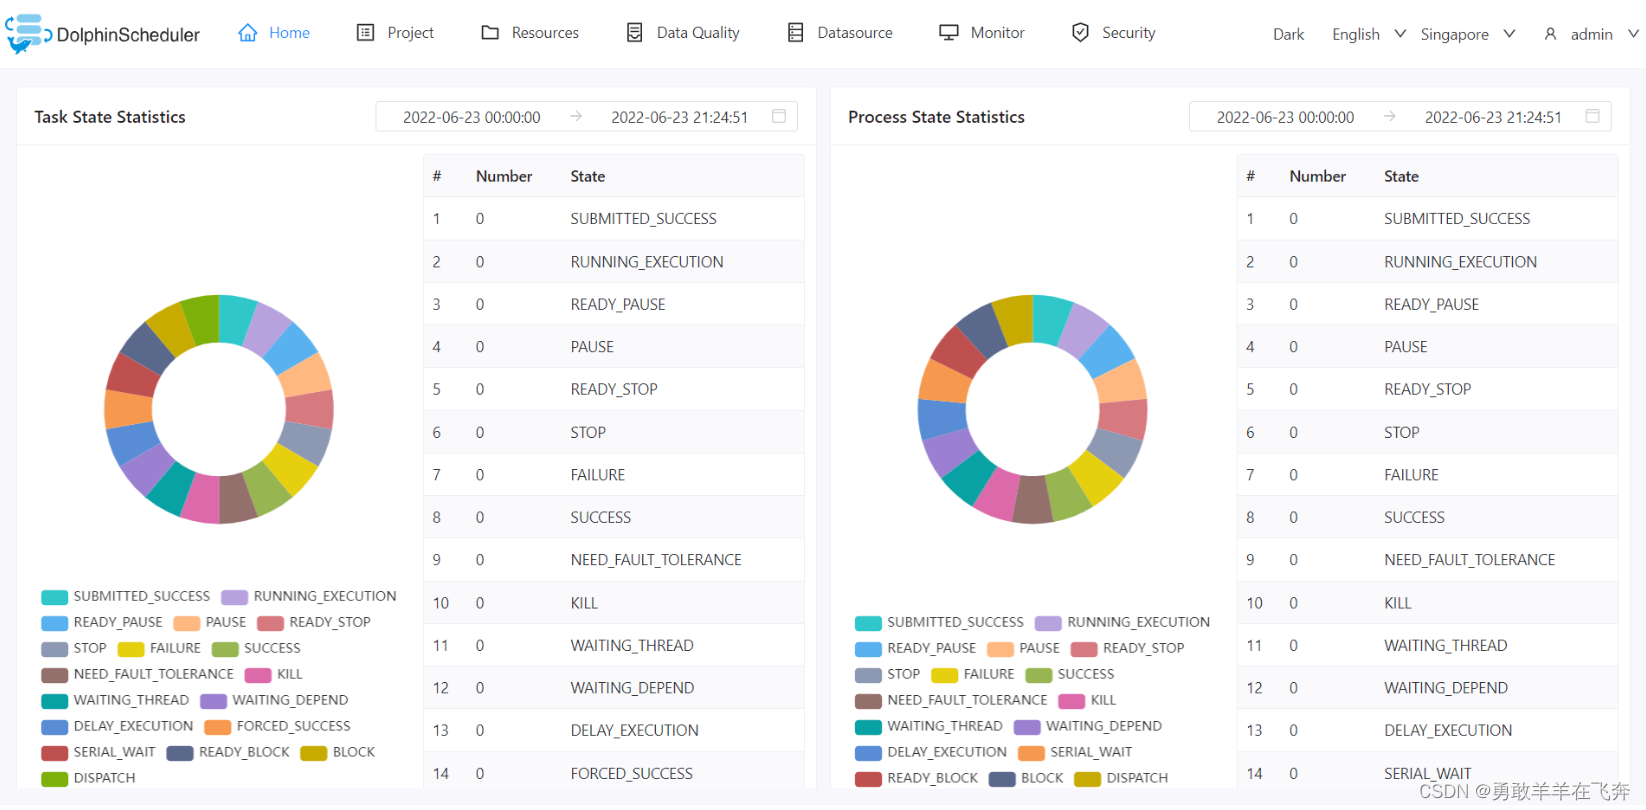Open the Datasource menu
Viewport: 1646px width, 810px height.
pyautogui.click(x=854, y=33)
